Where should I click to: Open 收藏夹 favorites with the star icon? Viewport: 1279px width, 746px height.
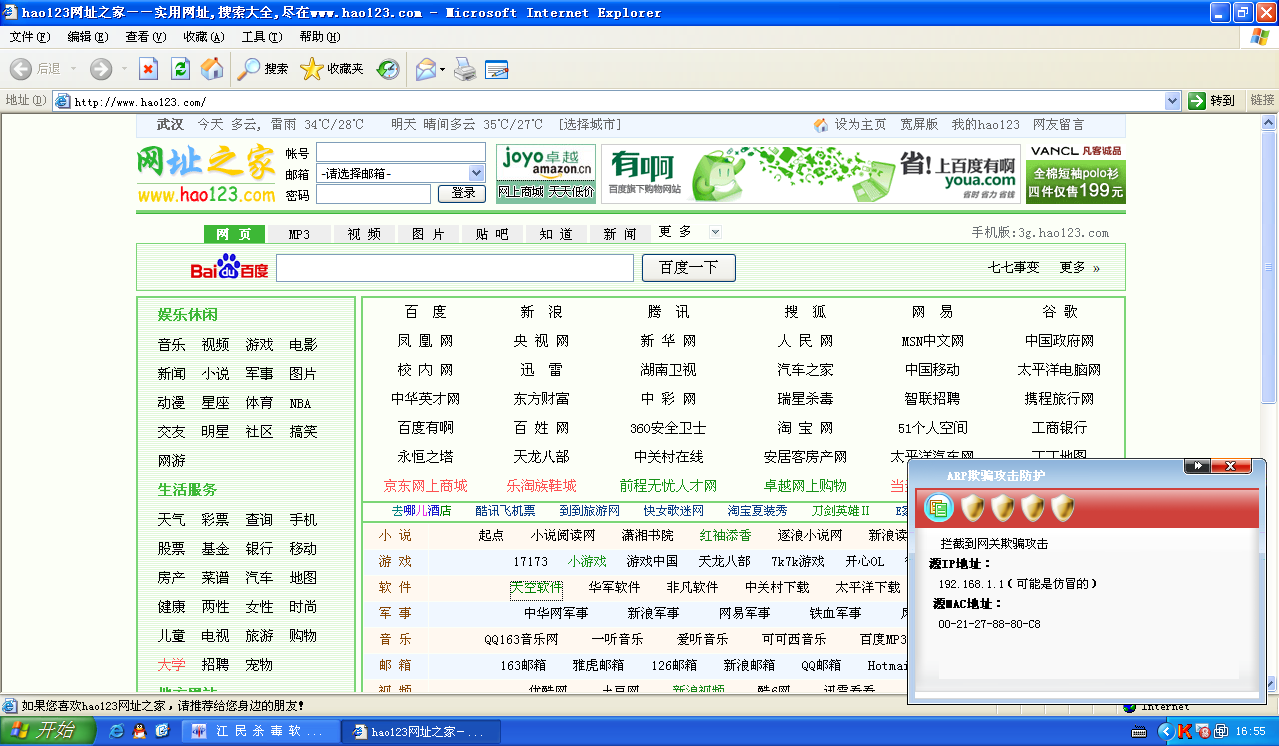tap(332, 69)
